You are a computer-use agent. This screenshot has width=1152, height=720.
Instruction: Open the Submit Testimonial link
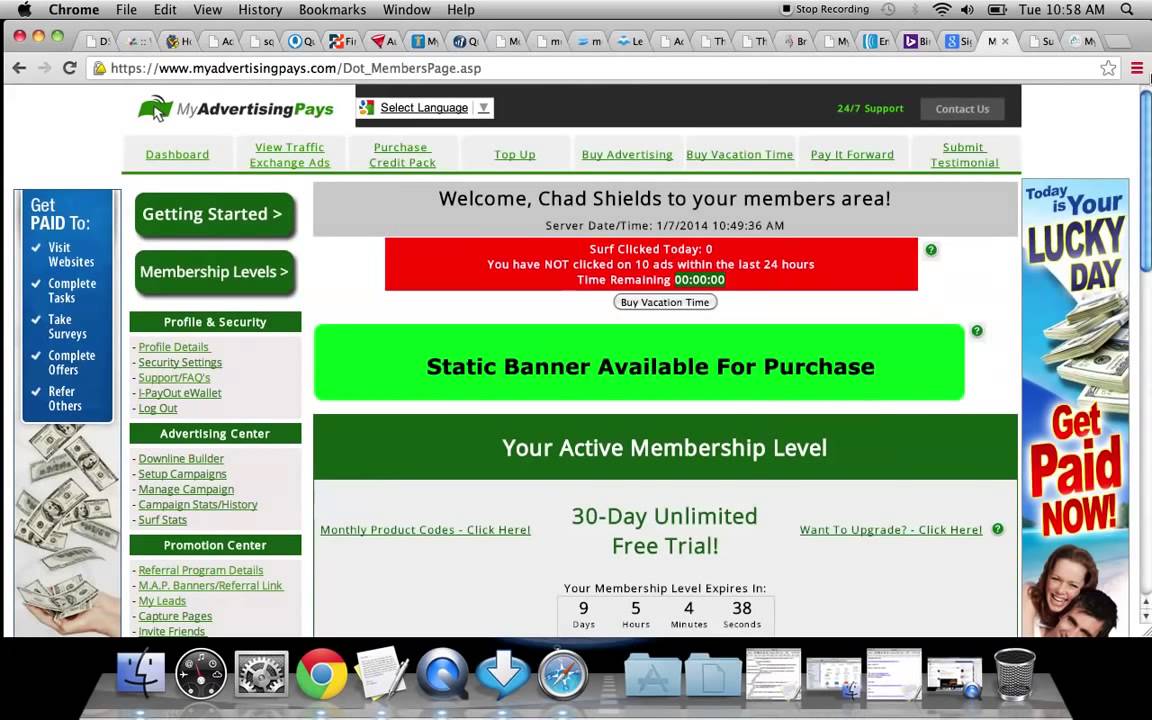(965, 154)
